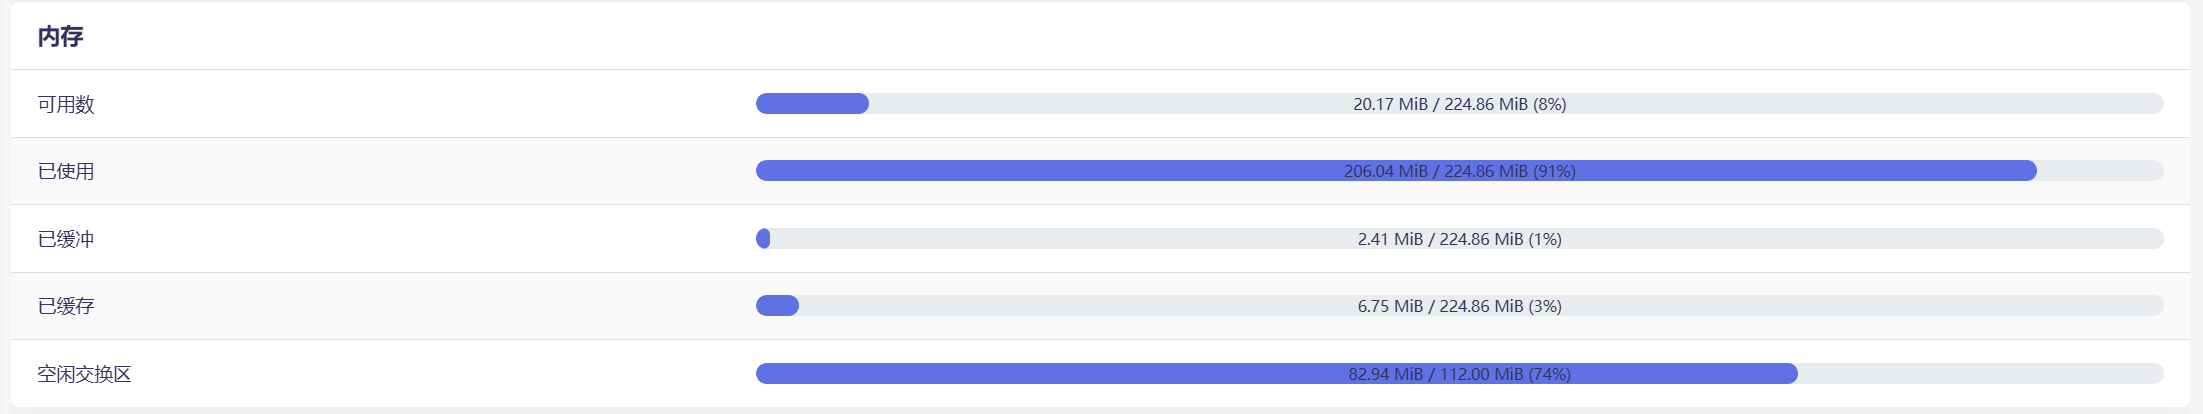This screenshot has width=2203, height=414.
Task: Click the gray unfilled end of 空闲交换区 bar
Action: click(x=1980, y=374)
